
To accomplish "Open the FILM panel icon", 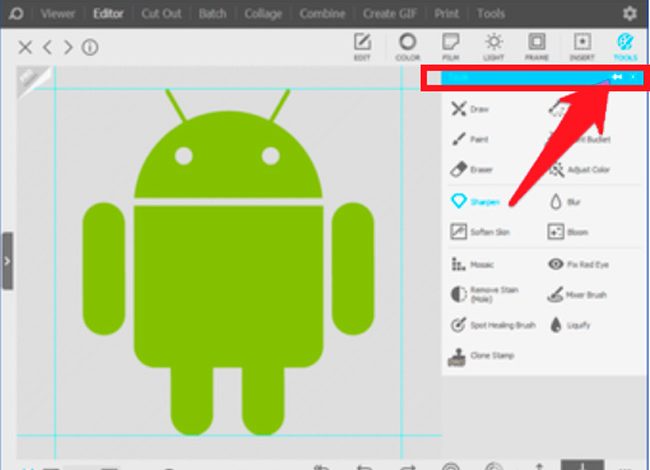I will click(451, 46).
